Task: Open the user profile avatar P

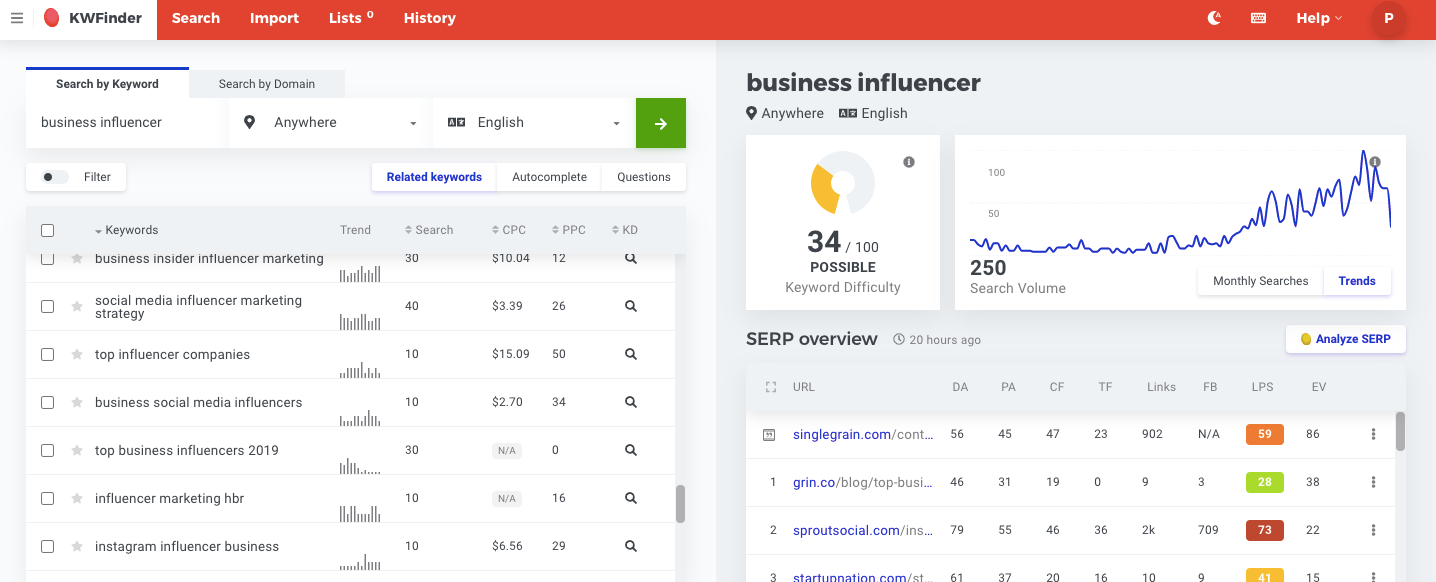Action: click(1388, 18)
